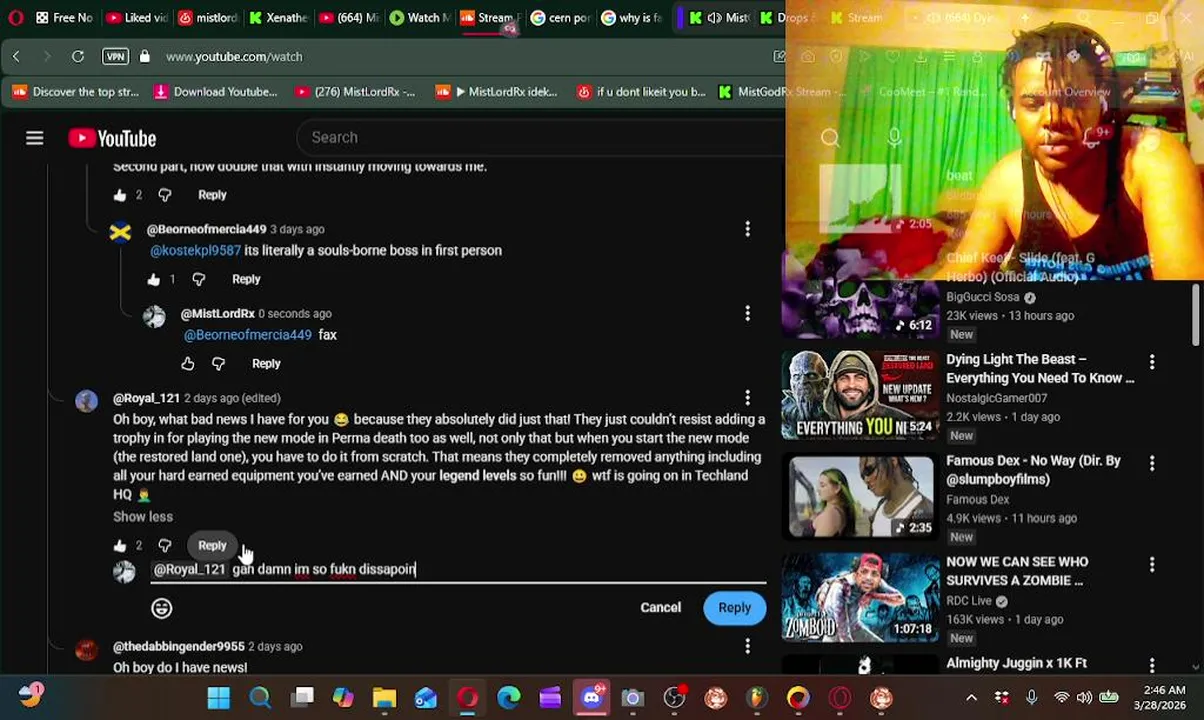Open options menu for thedabbingender9955 comment

[747, 646]
